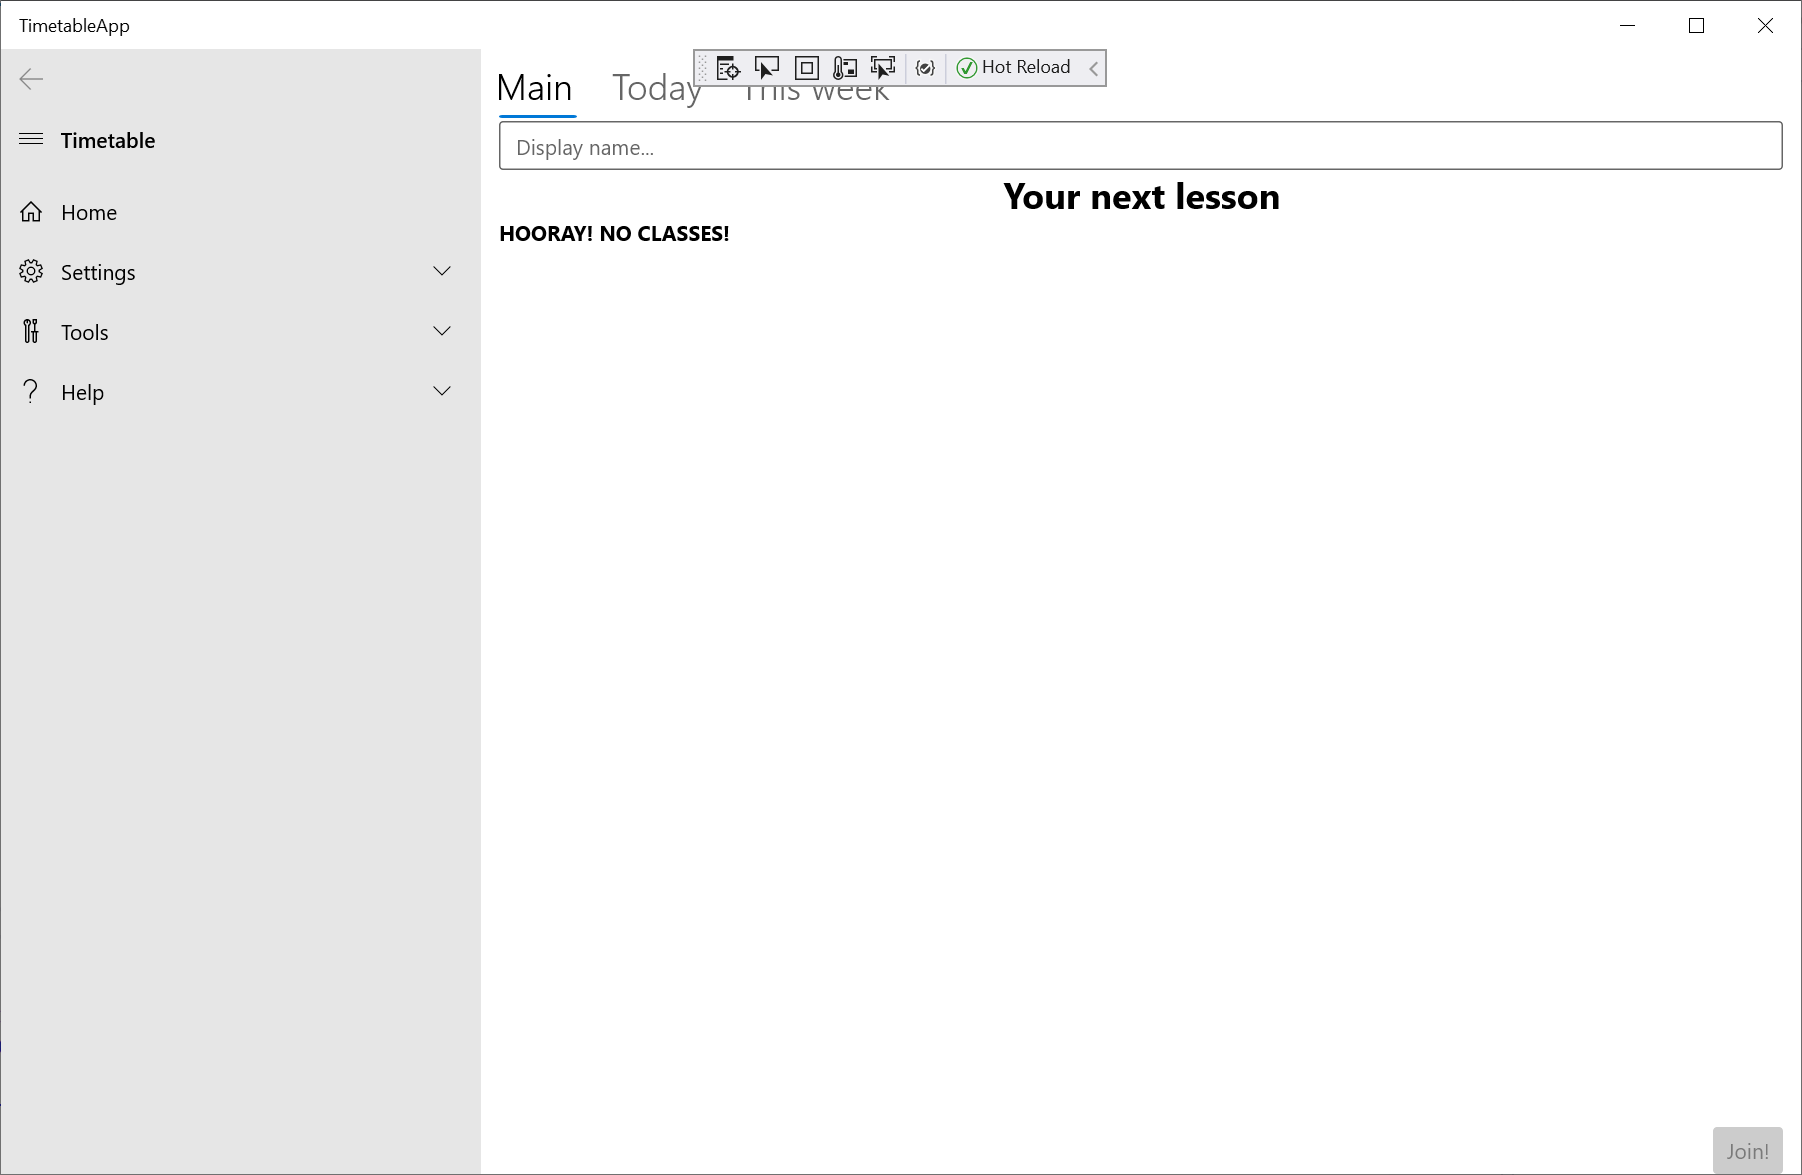Click the TimetableApp window title
The image size is (1802, 1175).
74,26
